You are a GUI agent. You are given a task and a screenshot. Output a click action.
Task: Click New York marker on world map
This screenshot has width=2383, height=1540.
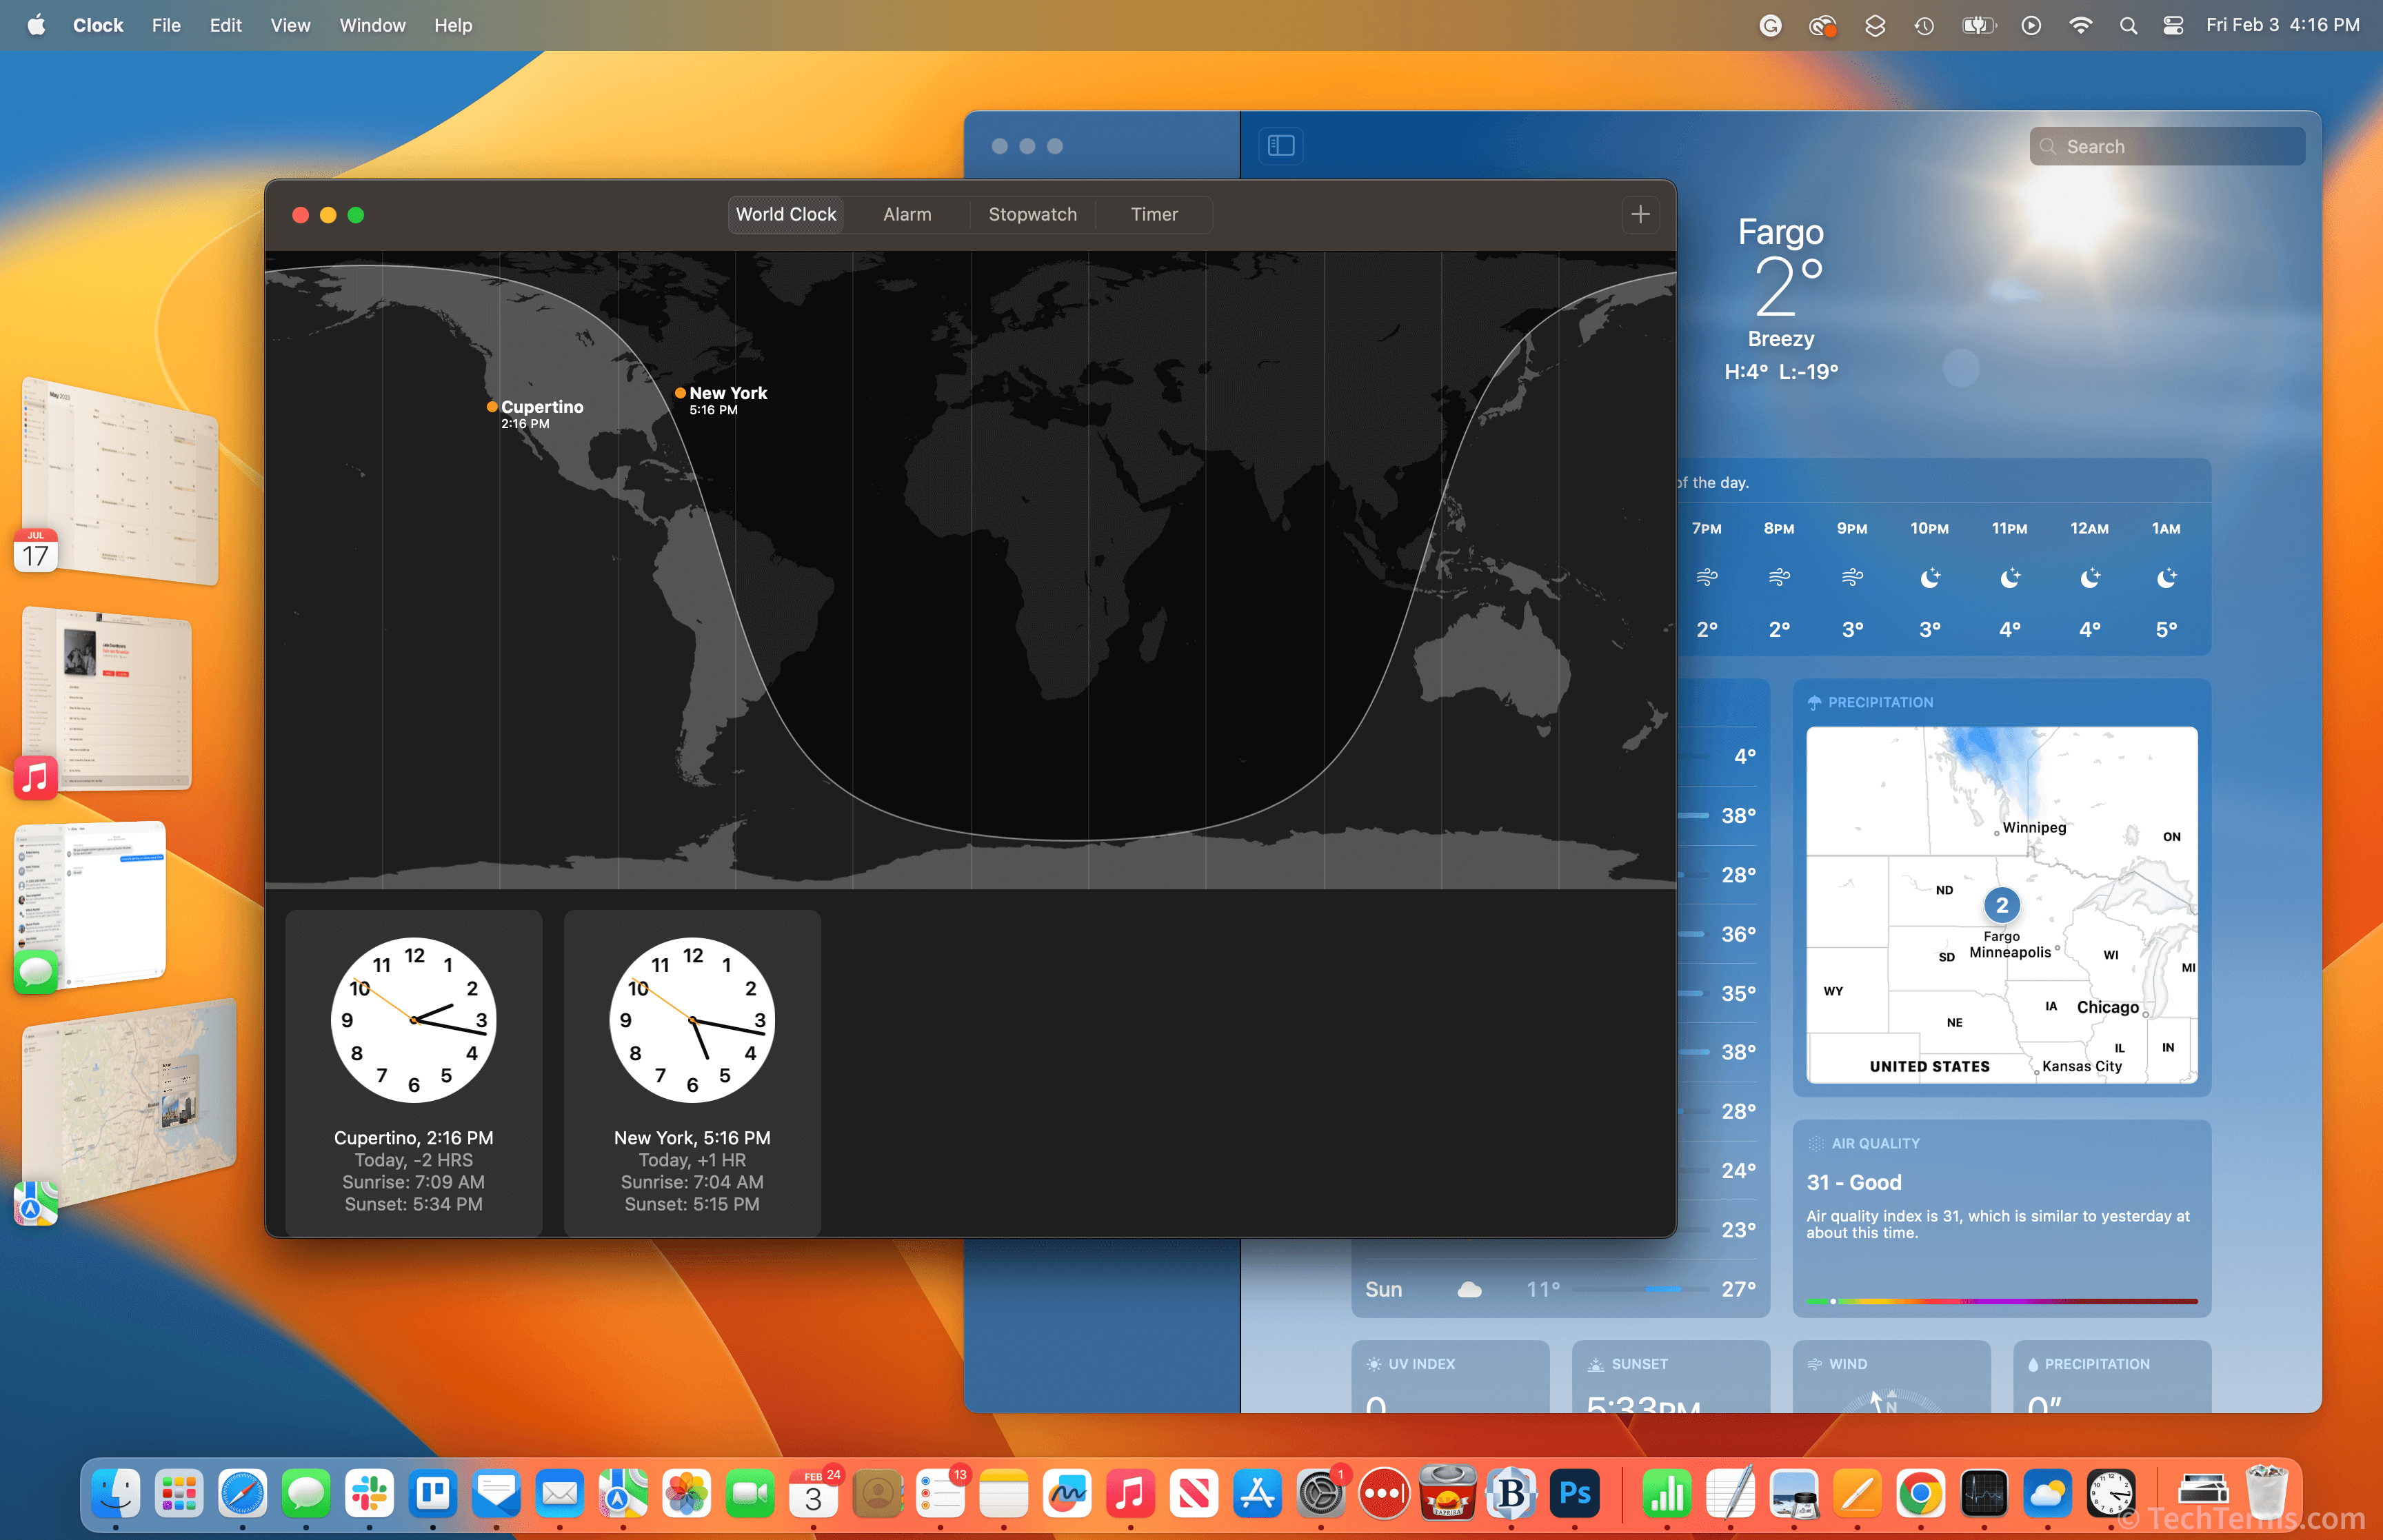point(680,393)
